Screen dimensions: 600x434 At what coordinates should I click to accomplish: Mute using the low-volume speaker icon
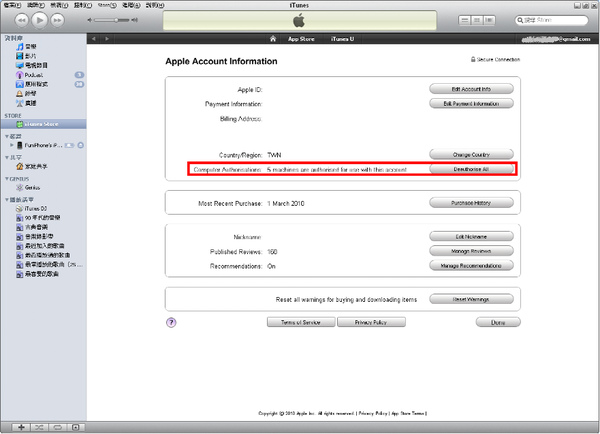point(89,20)
